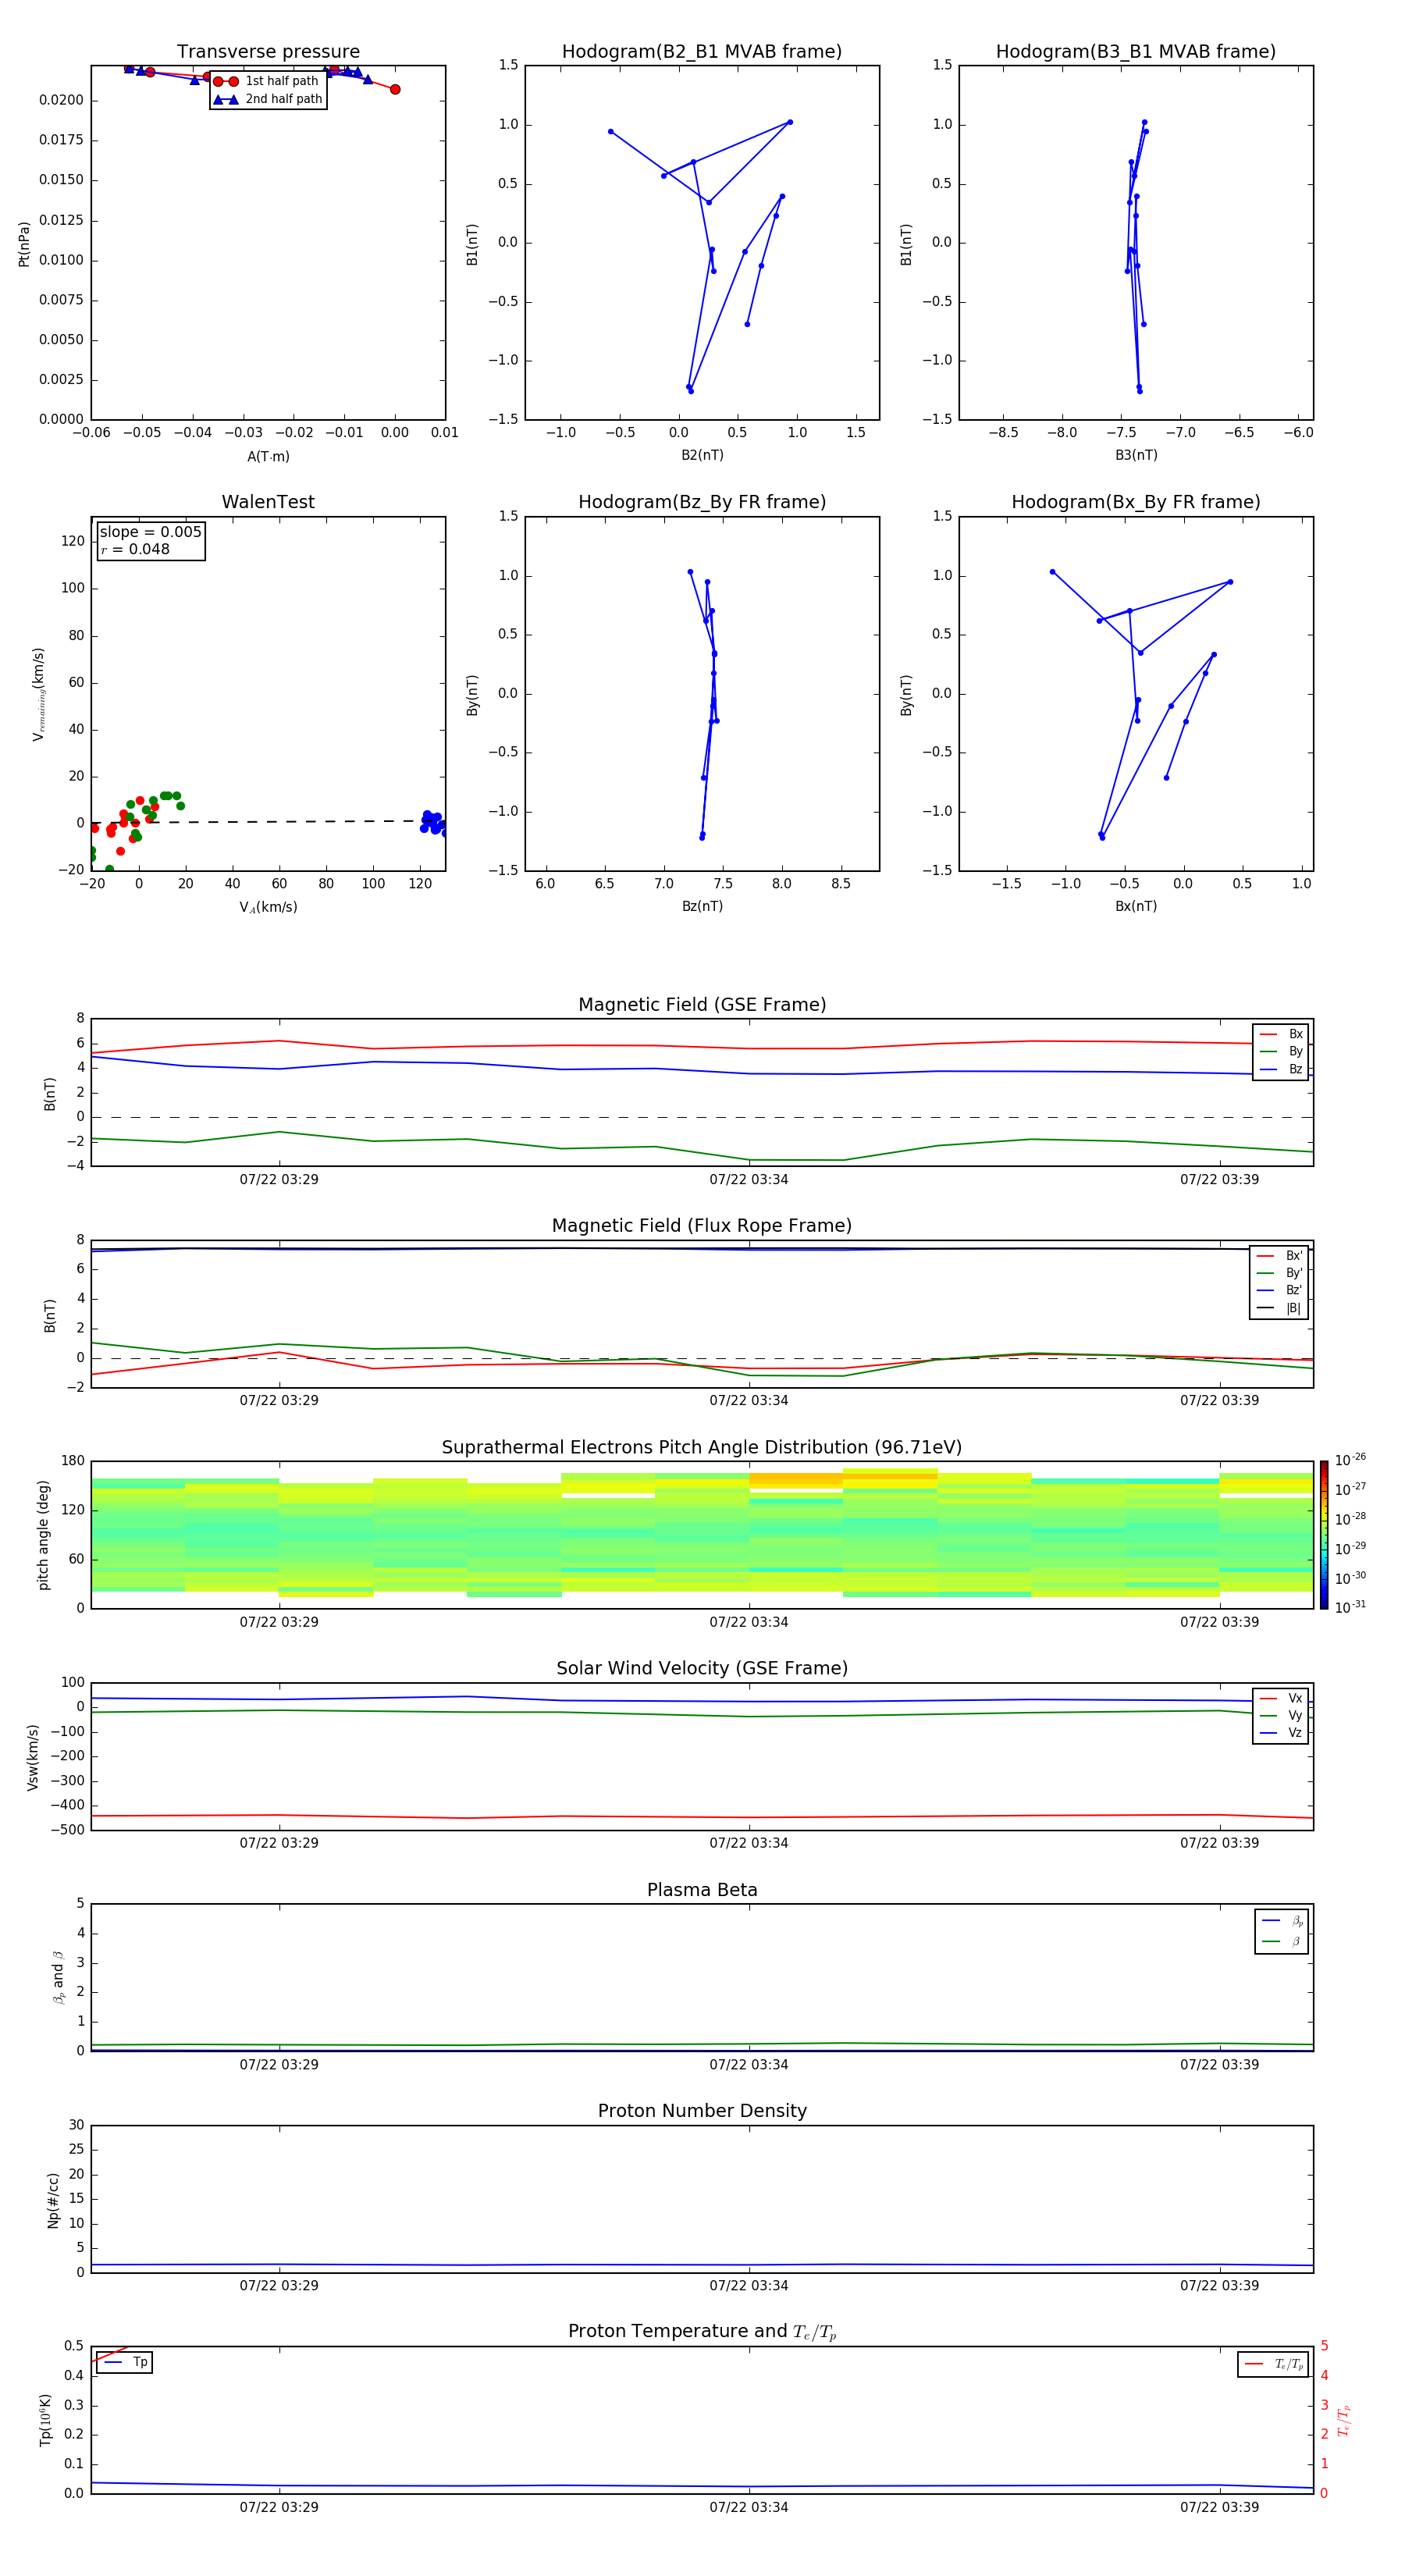This screenshot has height=2576, width=1405.
Task: Click the 'Bz(nT)' x-axis label
Action: [x=702, y=906]
